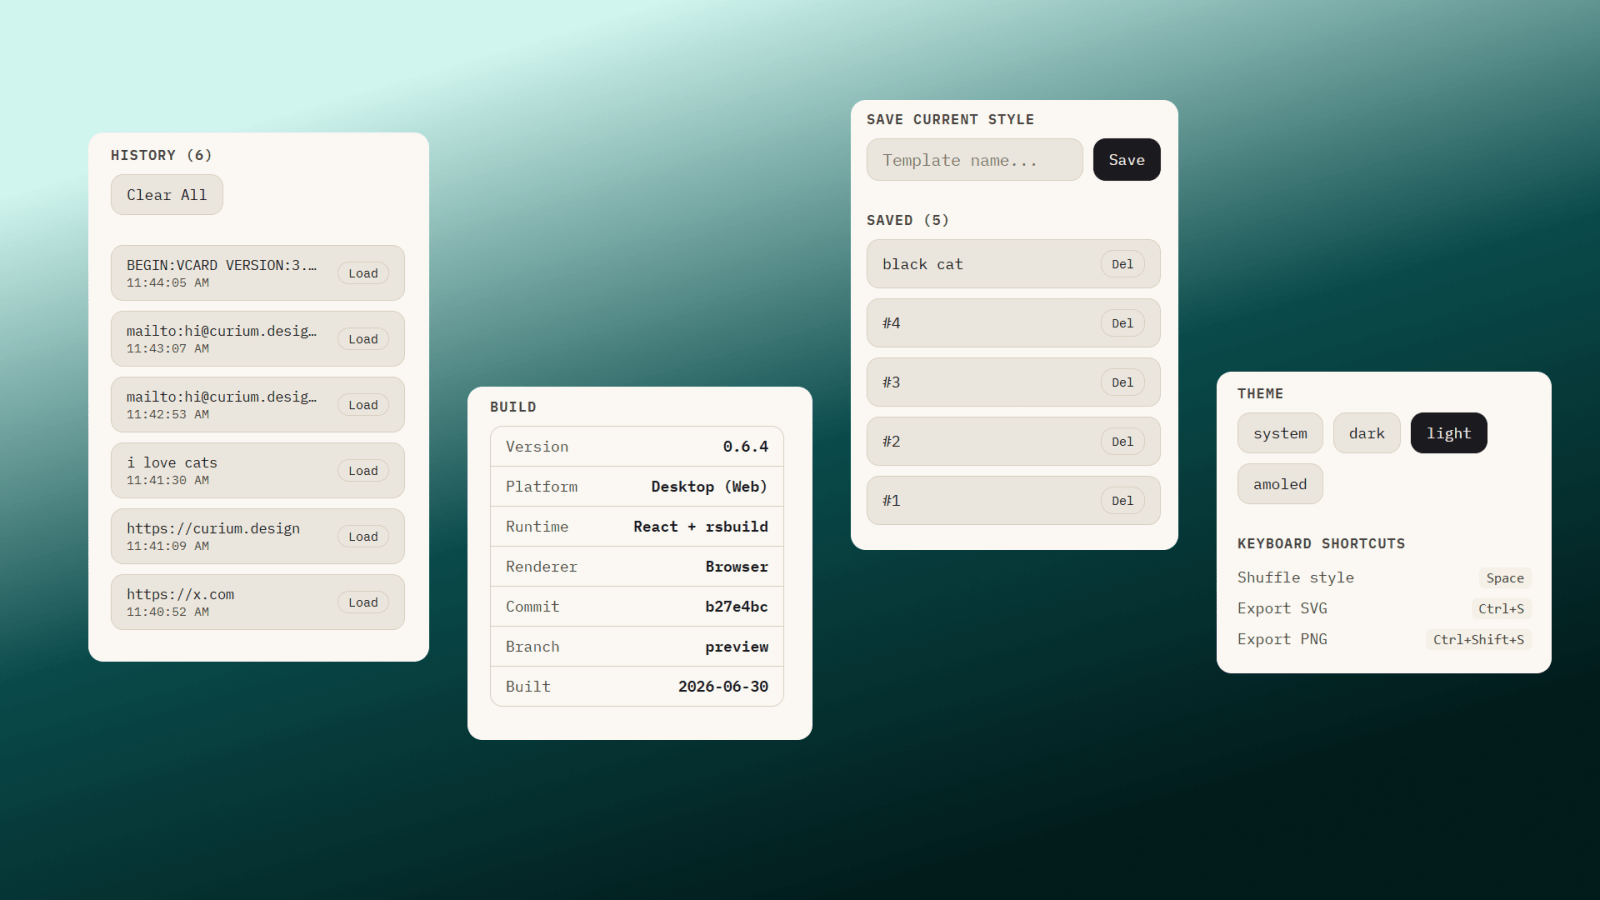Viewport: 1600px width, 900px height.
Task: Focus the Template name input field
Action: coord(975,160)
